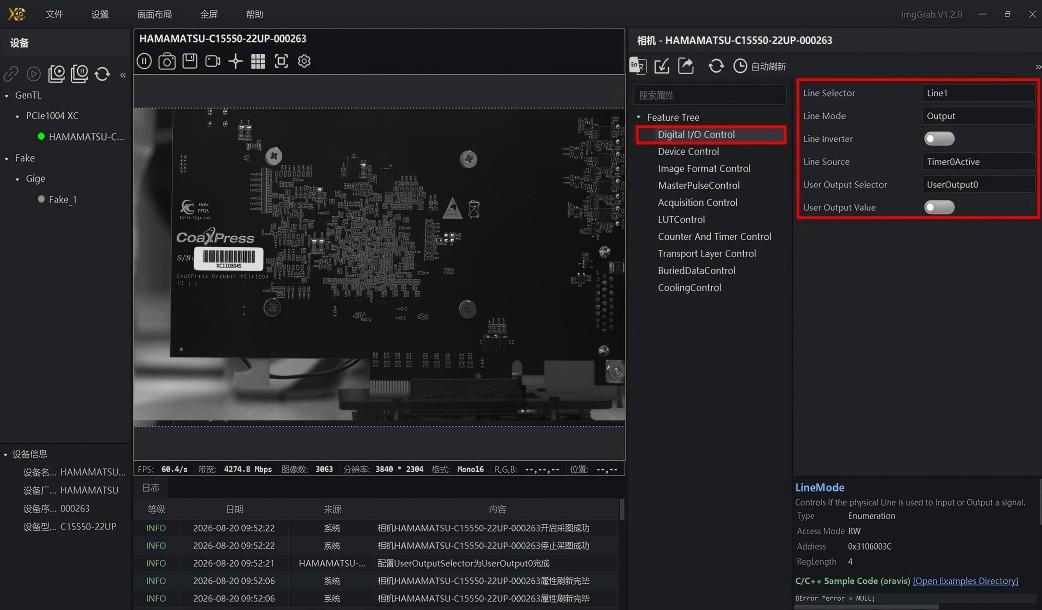Image resolution: width=1042 pixels, height=610 pixels.
Task: Collapse the device panel with the double chevron
Action: 123,75
